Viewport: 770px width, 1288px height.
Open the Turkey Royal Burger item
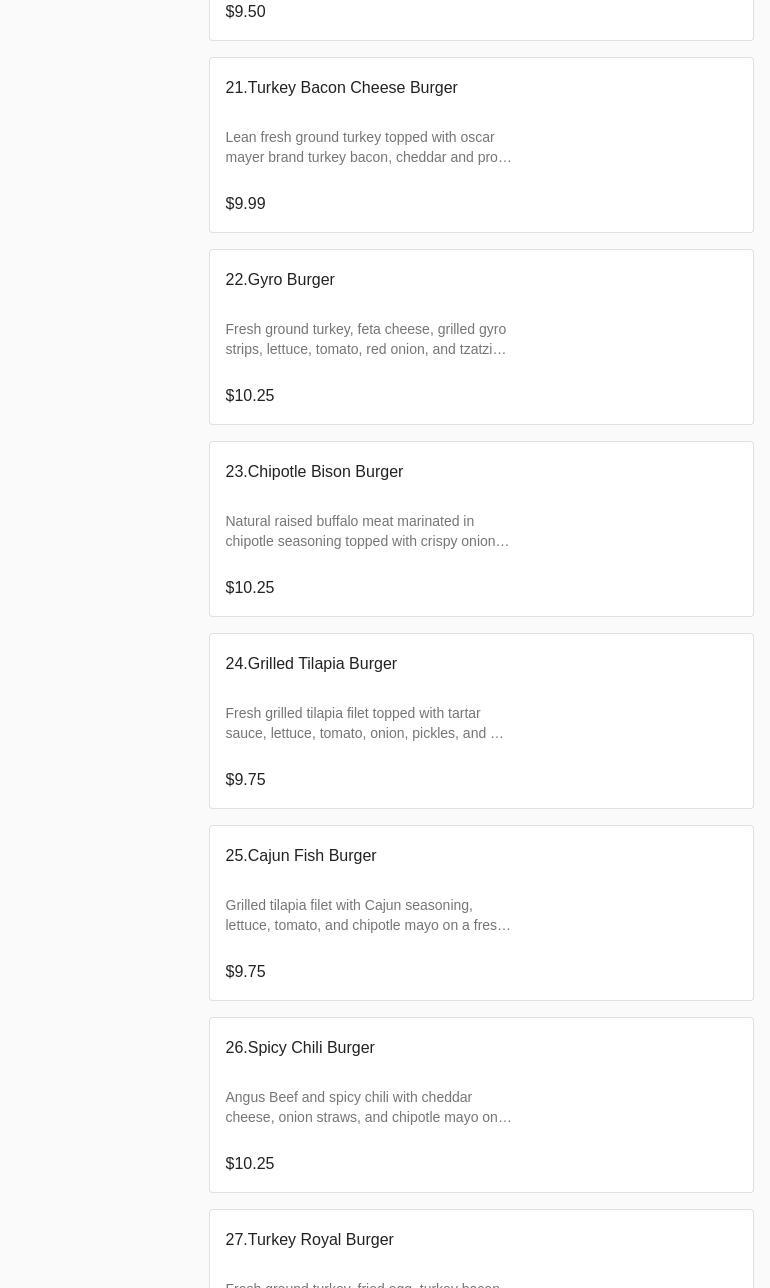tap(309, 1240)
